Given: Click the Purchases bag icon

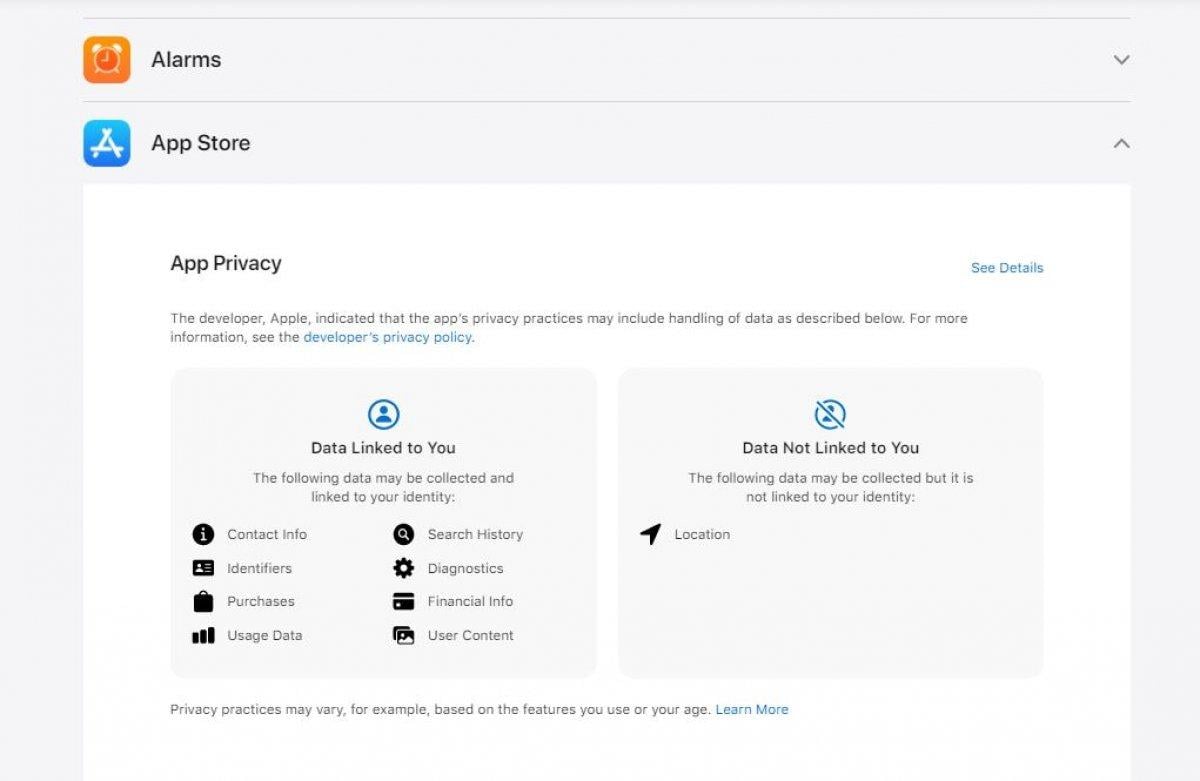Looking at the screenshot, I should tap(203, 602).
